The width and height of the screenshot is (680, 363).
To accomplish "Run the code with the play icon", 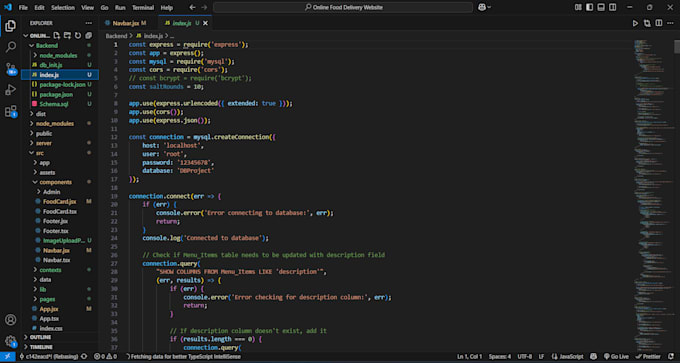I will (635, 23).
